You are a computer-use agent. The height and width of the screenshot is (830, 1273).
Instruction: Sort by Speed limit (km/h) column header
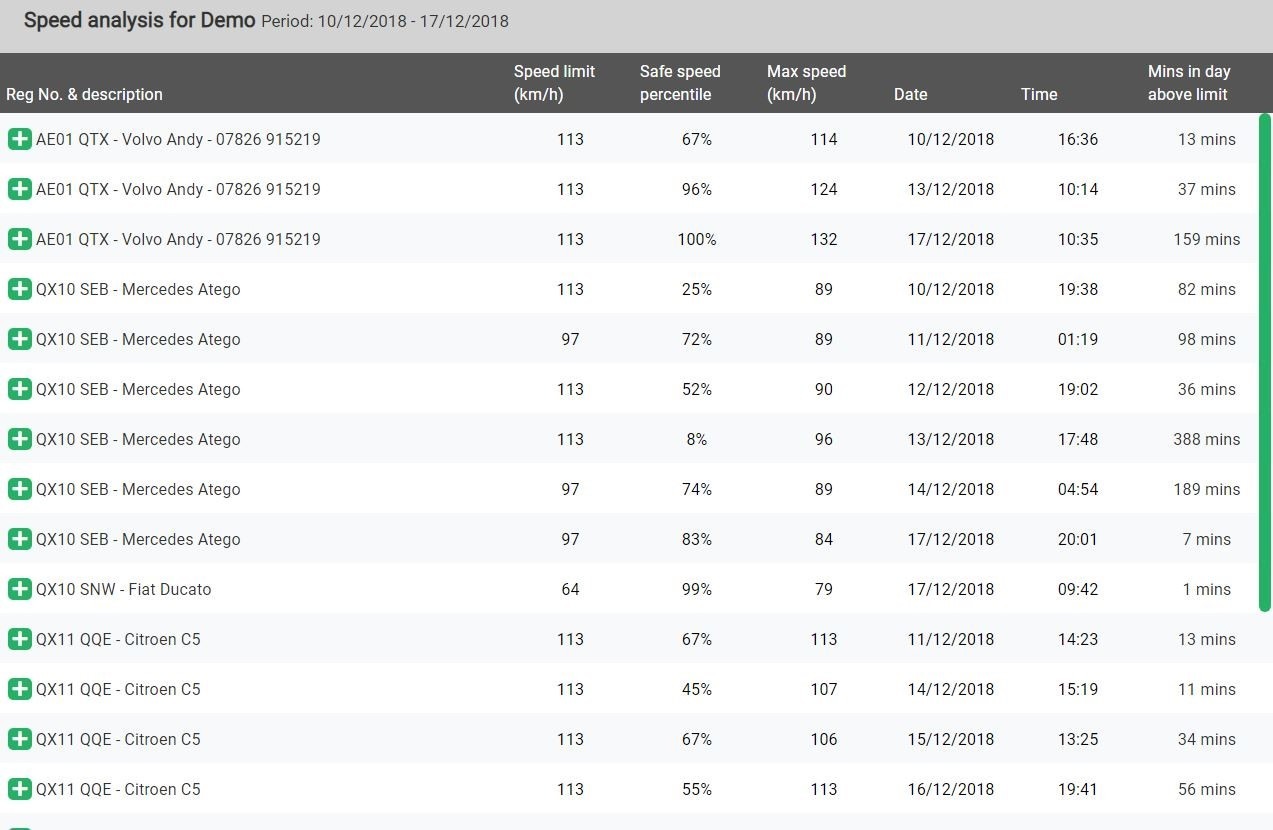(554, 83)
